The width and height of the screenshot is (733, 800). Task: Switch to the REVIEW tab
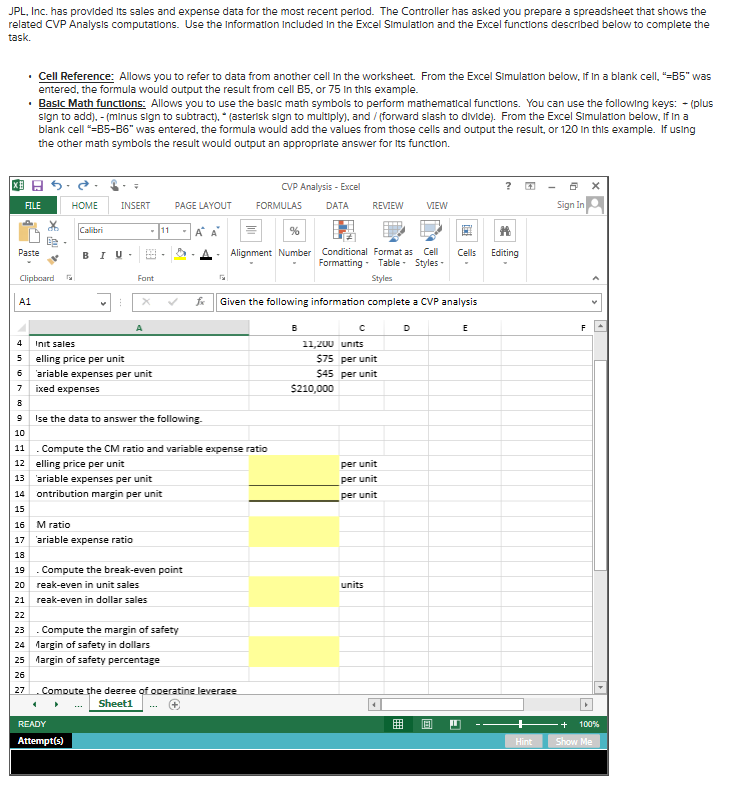pyautogui.click(x=388, y=206)
